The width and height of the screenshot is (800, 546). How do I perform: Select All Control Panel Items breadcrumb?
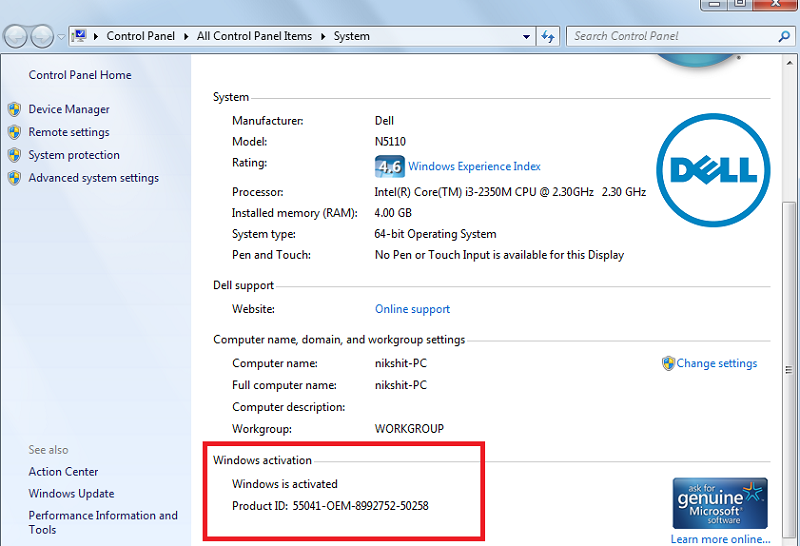(x=254, y=36)
